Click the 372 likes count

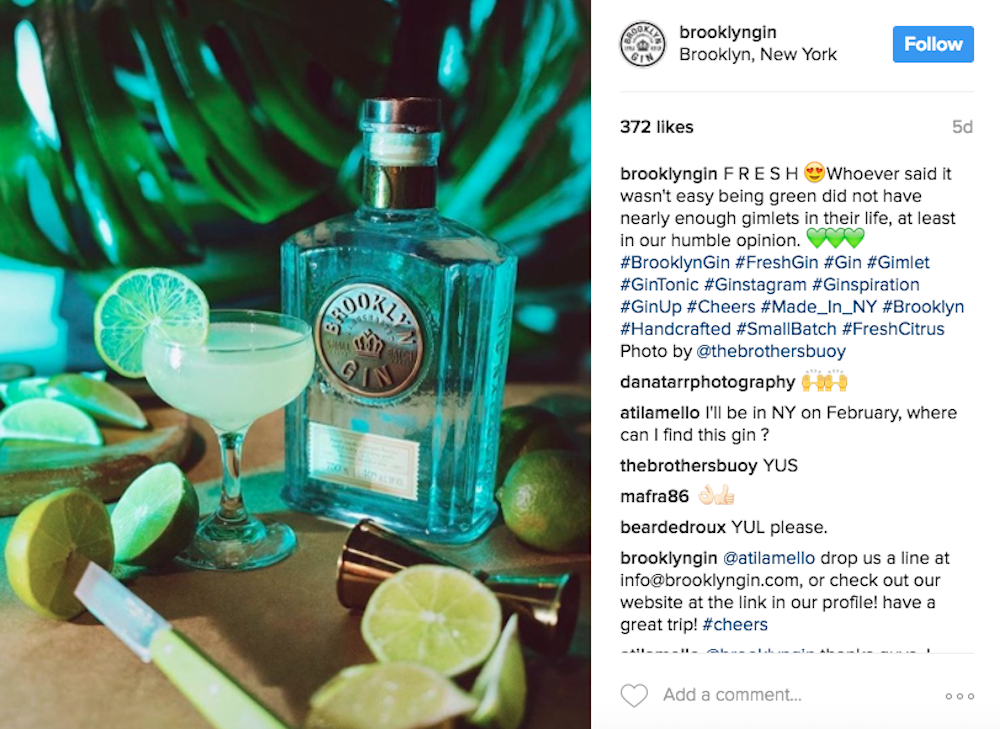[656, 127]
